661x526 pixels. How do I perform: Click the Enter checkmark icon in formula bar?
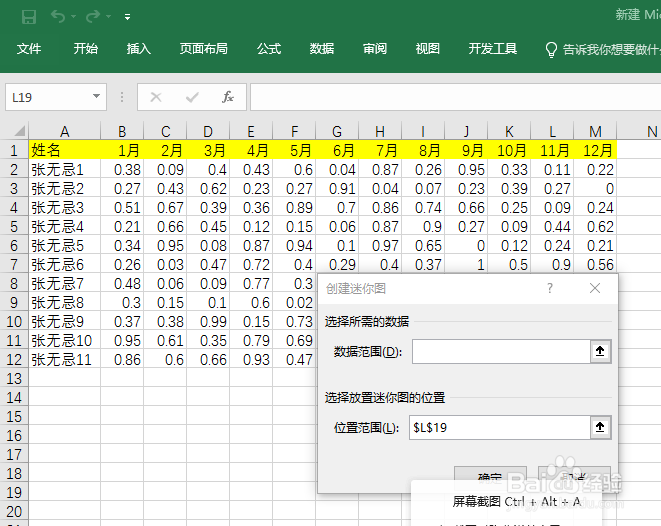192,97
